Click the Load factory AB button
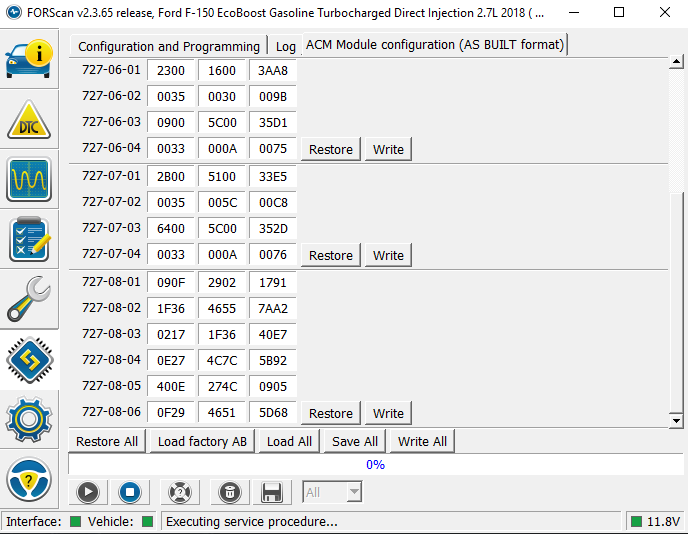Screen dimensions: 688x534 click(202, 441)
